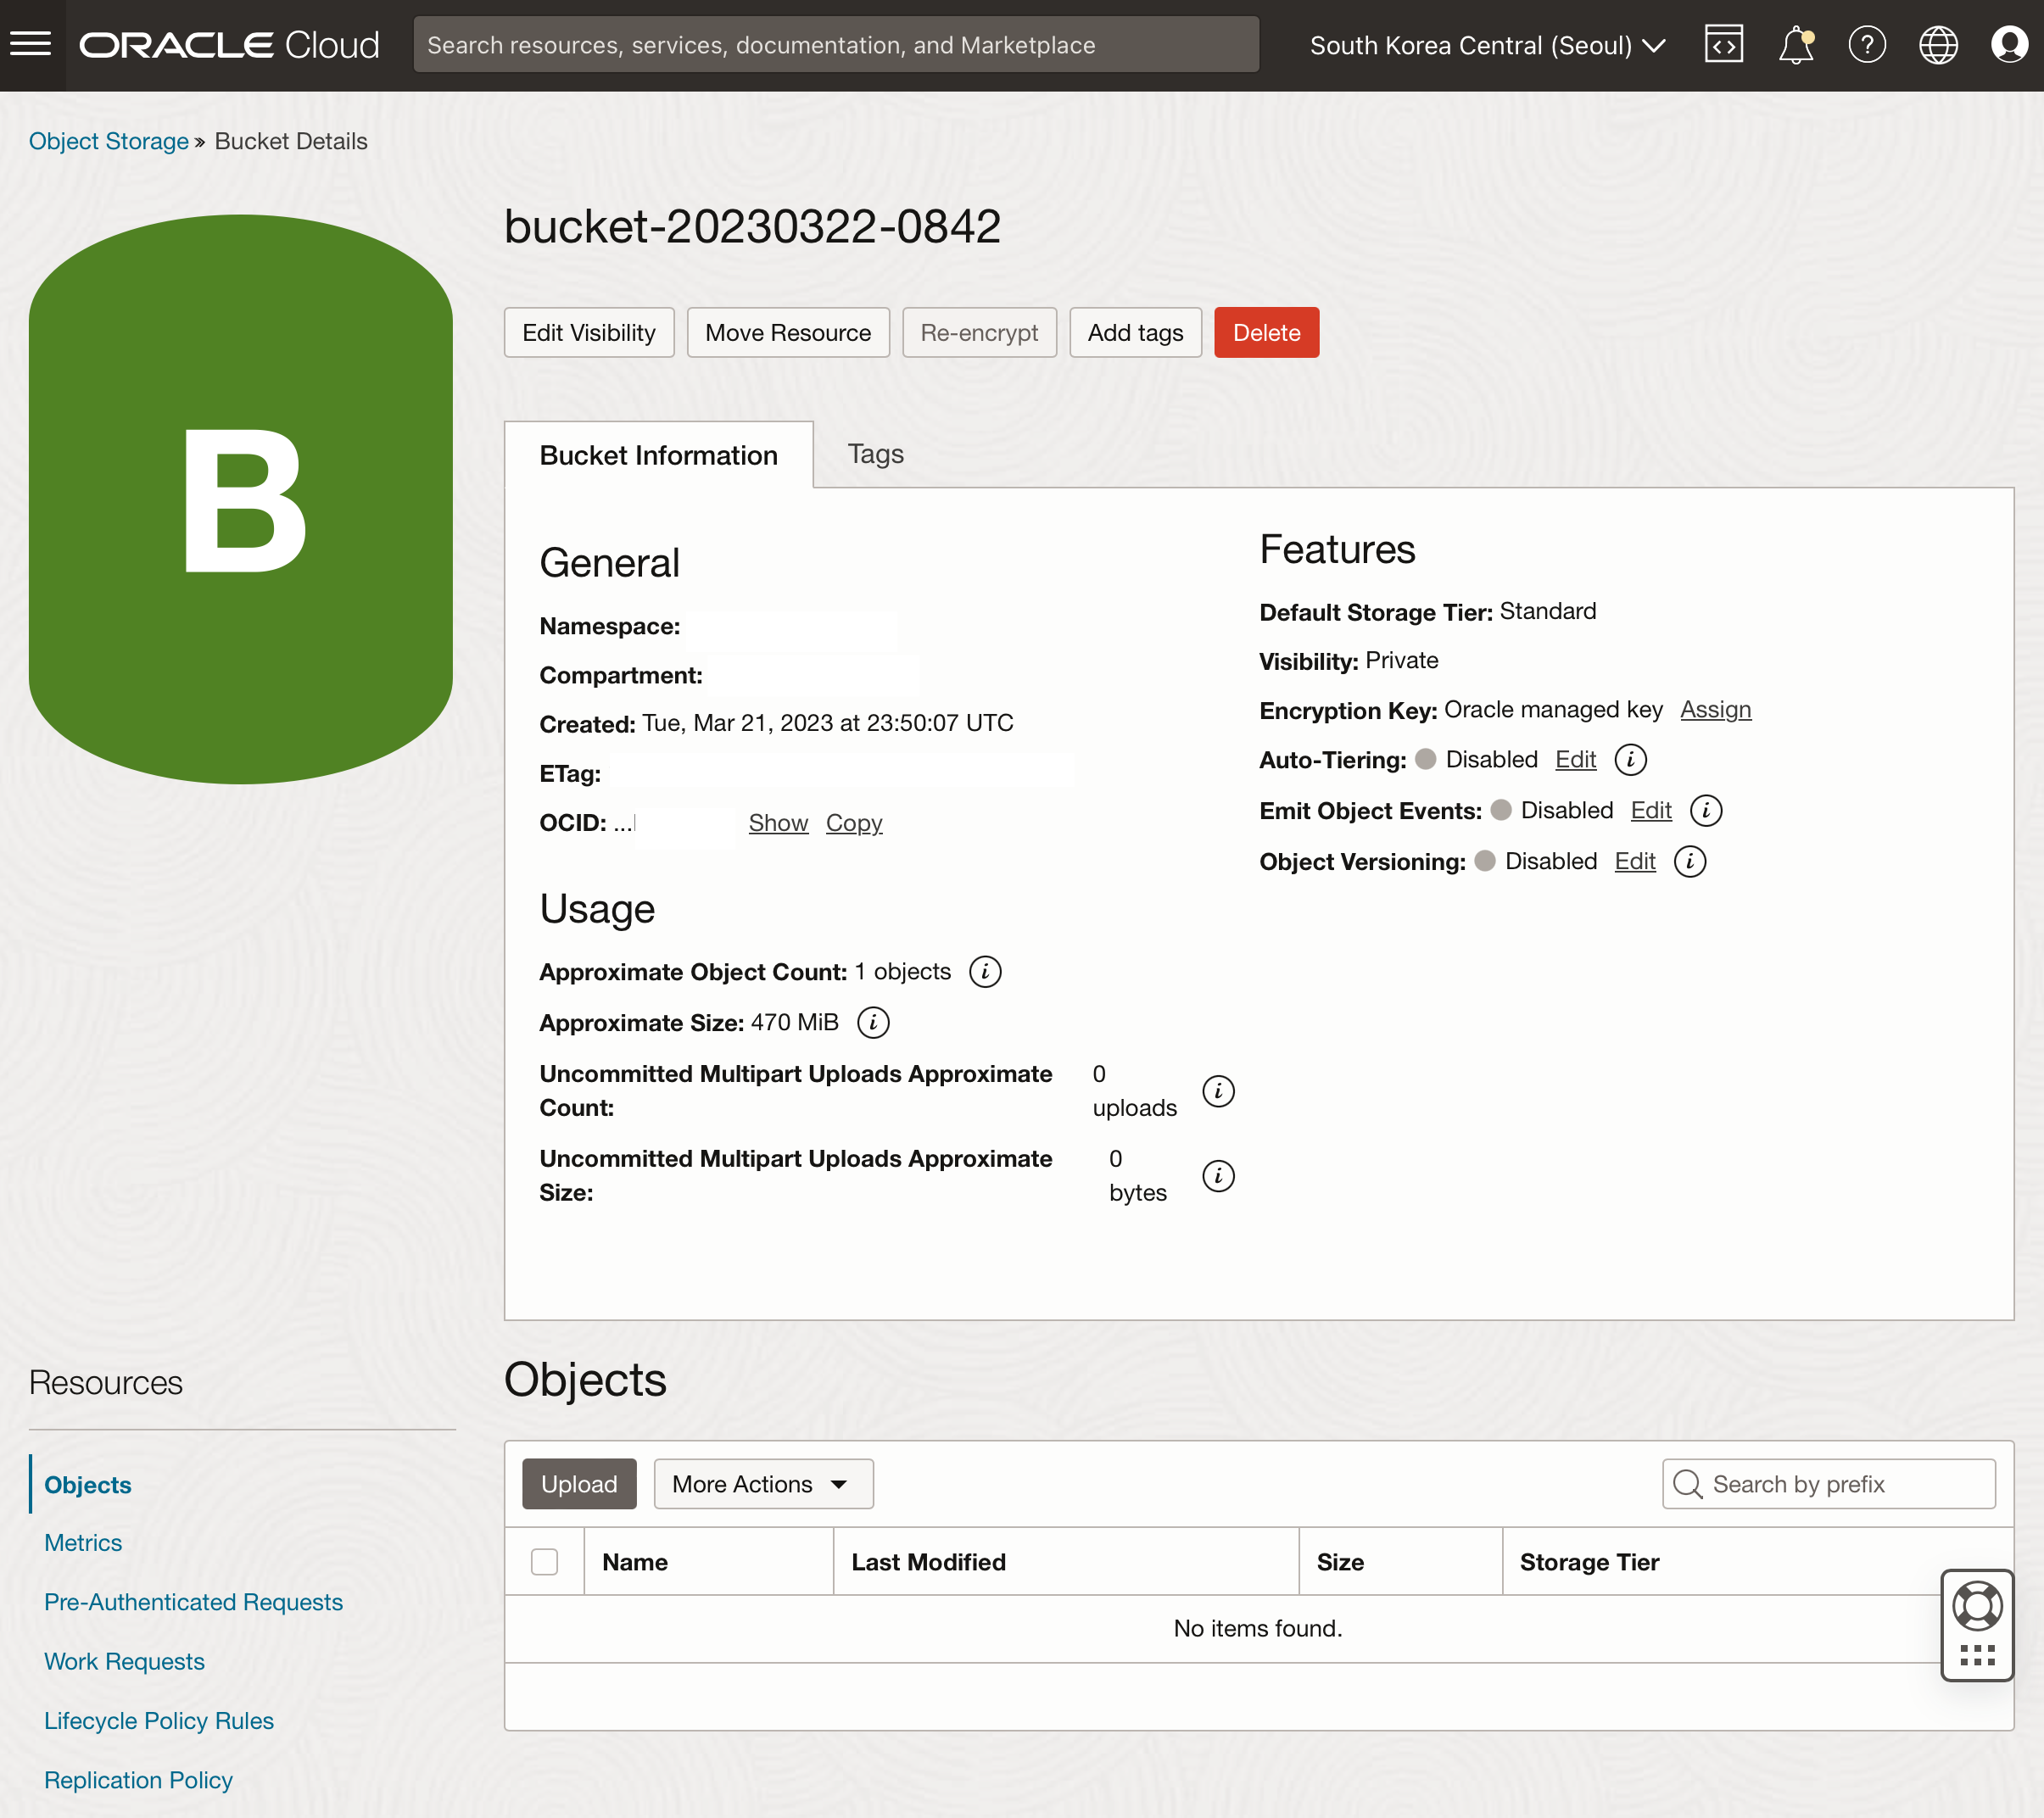Screen dimensions: 2044x1818
Task: Edit the Object Versioning setting
Action: pyautogui.click(x=1634, y=862)
